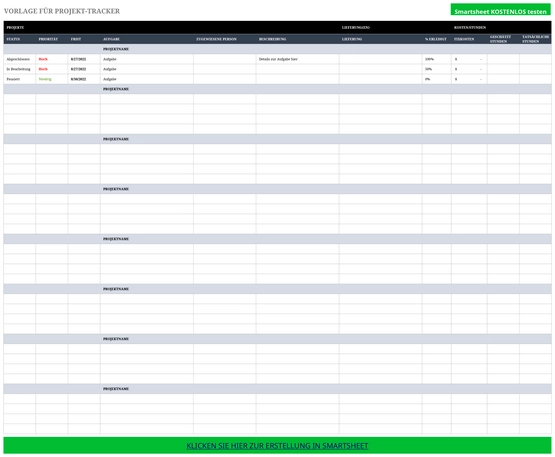Click Hoch priority in the In Bearbeitung row
The height and width of the screenshot is (457, 555).
(52, 69)
